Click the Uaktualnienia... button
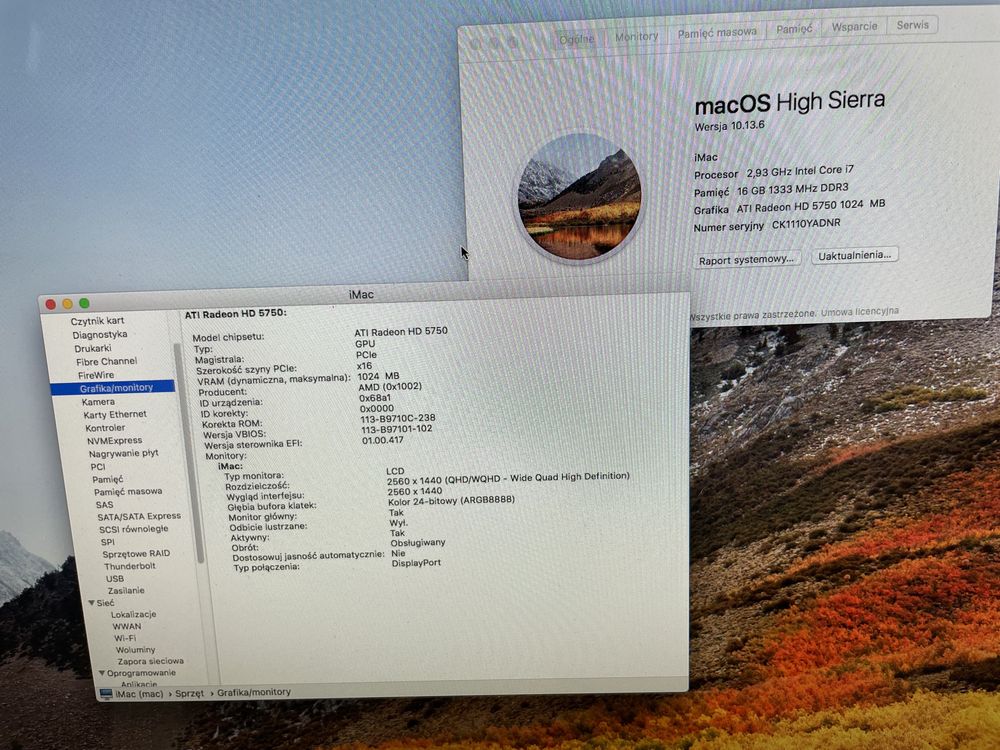The height and width of the screenshot is (750, 1000). (x=855, y=255)
